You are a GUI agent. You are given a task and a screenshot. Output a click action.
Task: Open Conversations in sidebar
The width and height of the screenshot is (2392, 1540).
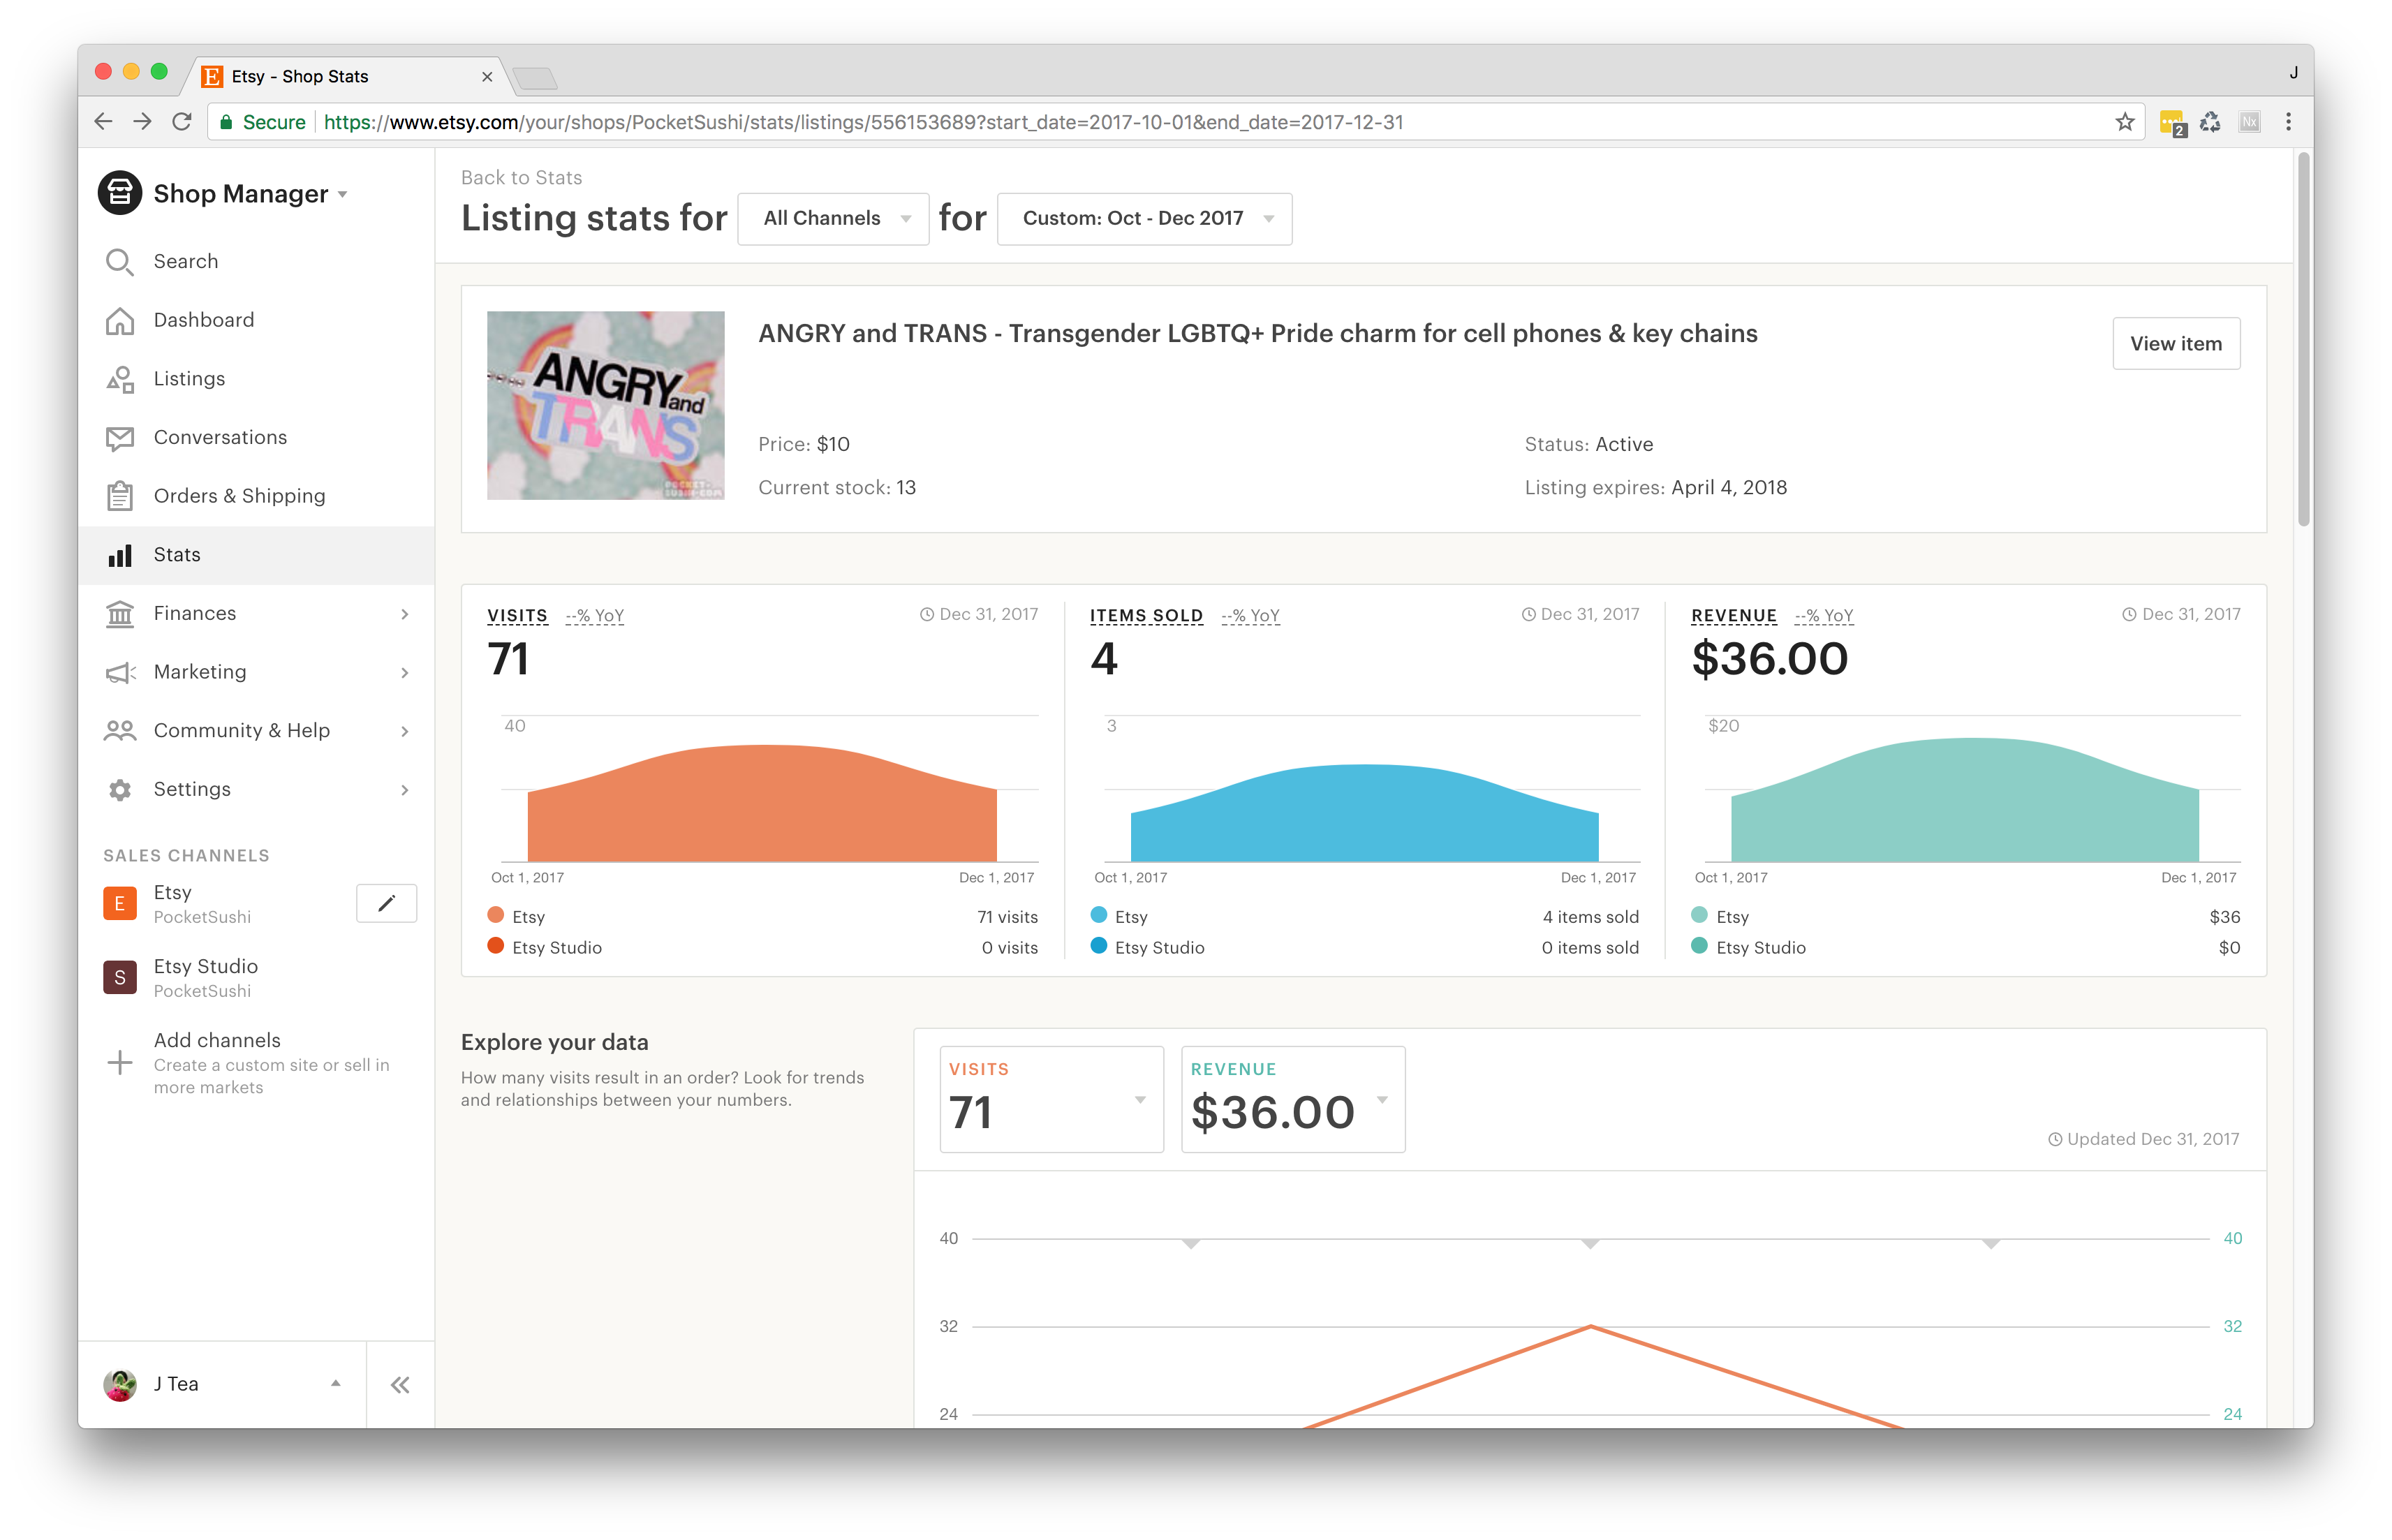256,438
